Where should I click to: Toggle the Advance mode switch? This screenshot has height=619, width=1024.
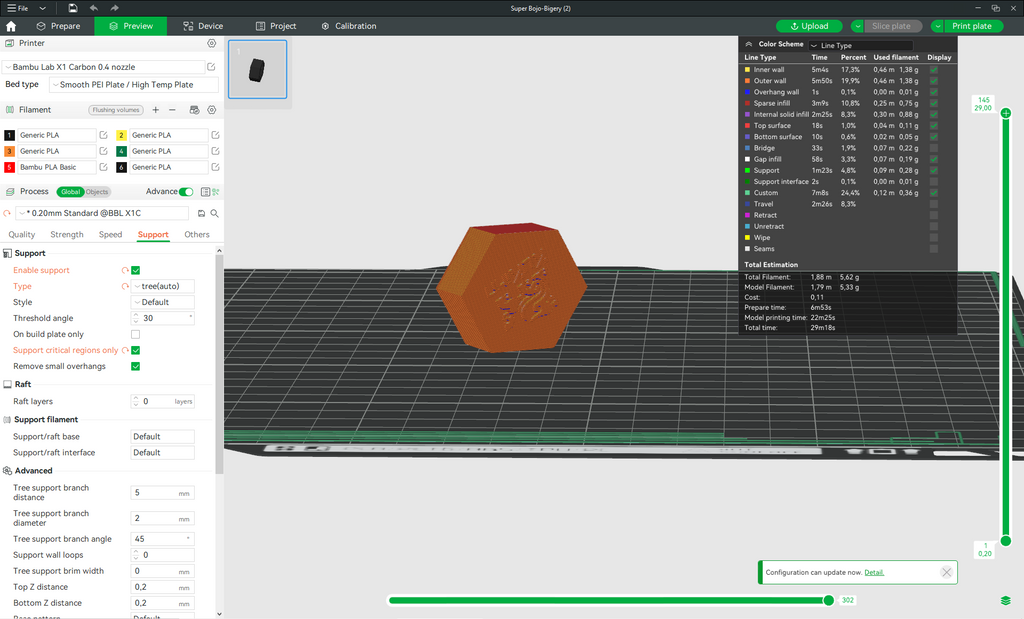tap(186, 192)
